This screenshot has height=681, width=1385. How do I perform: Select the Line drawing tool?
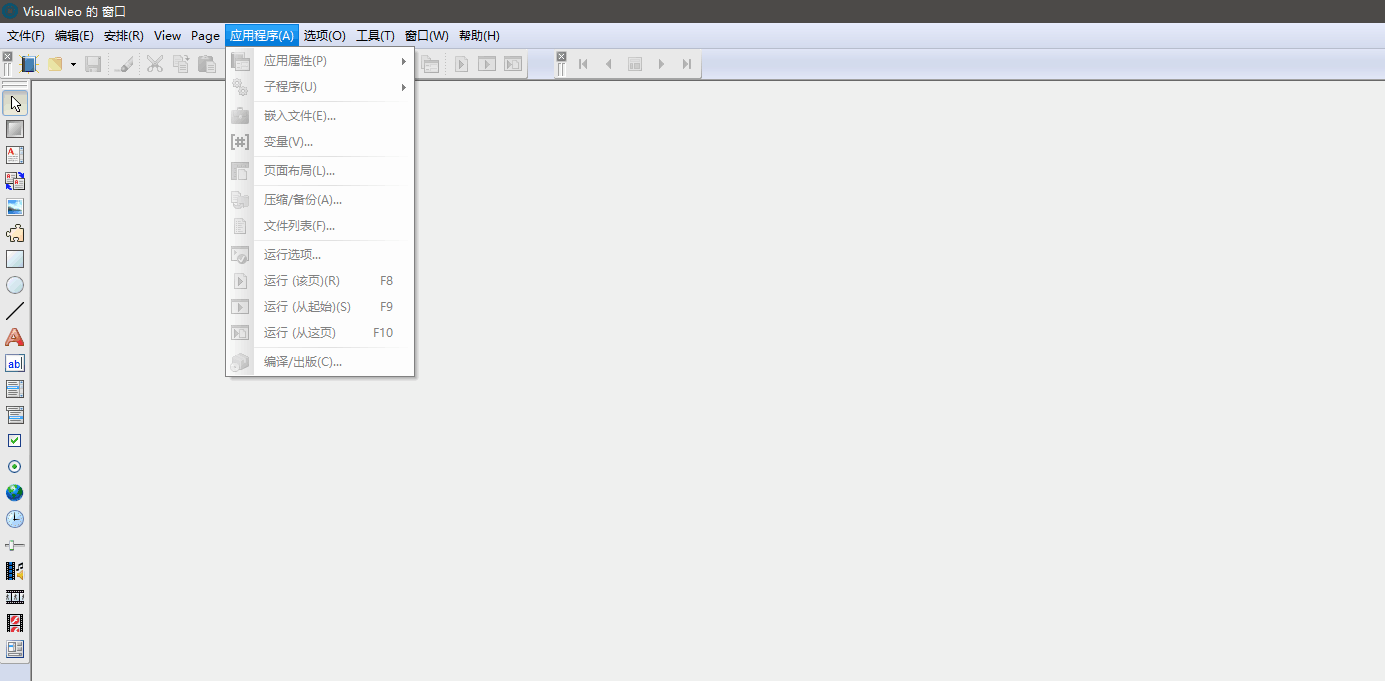coord(15,311)
